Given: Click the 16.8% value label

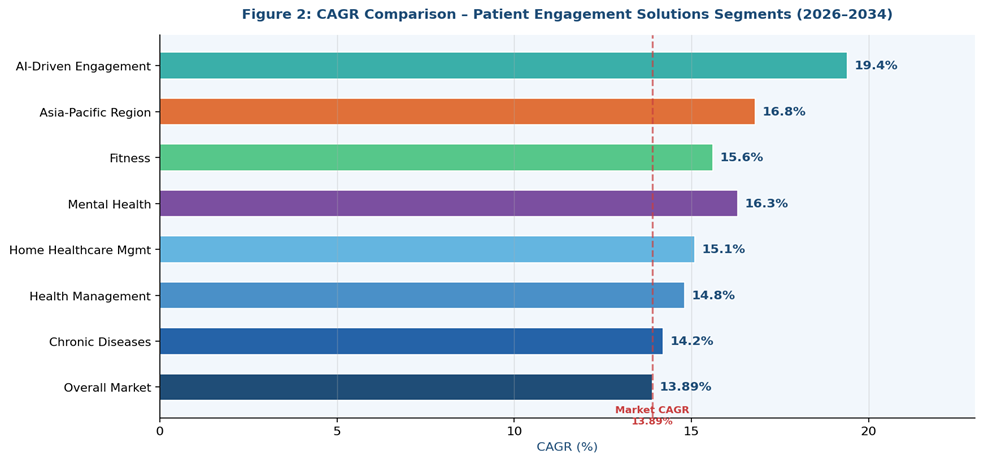Looking at the screenshot, I should pos(783,112).
